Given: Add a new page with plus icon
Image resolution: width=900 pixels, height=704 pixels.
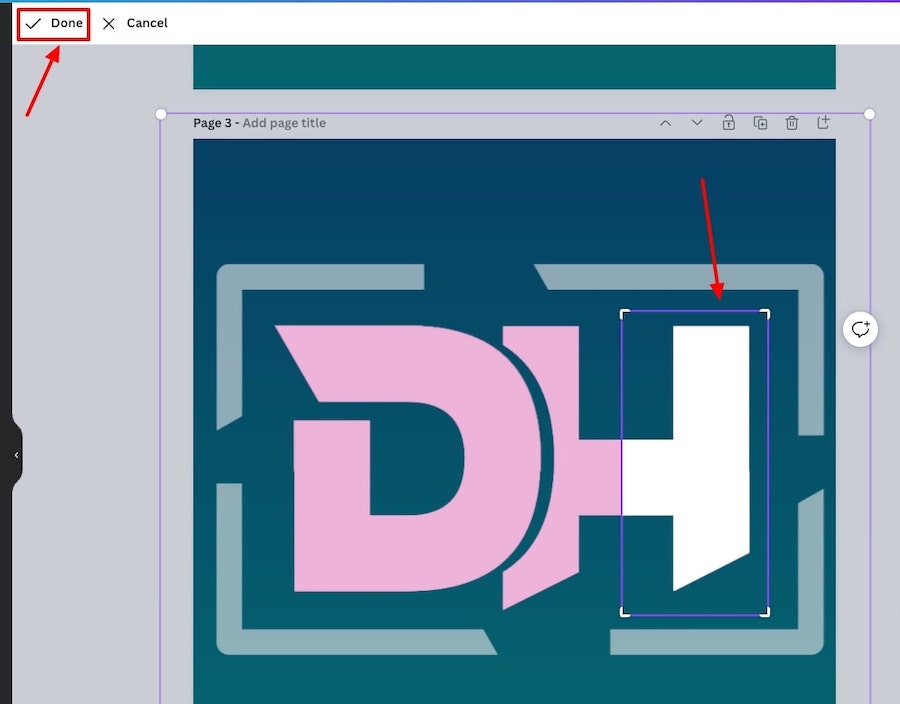Looking at the screenshot, I should (824, 123).
